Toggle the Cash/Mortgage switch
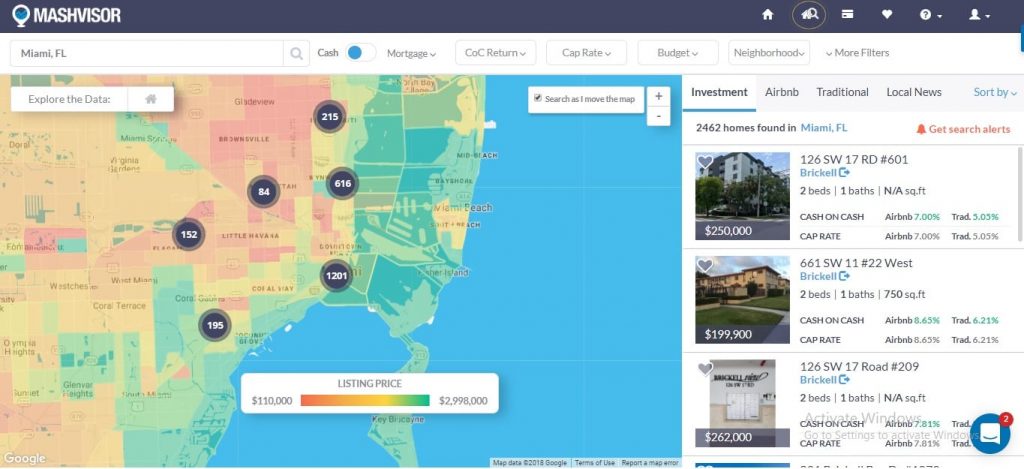Screen dimensions: 1024x469 [x=360, y=53]
